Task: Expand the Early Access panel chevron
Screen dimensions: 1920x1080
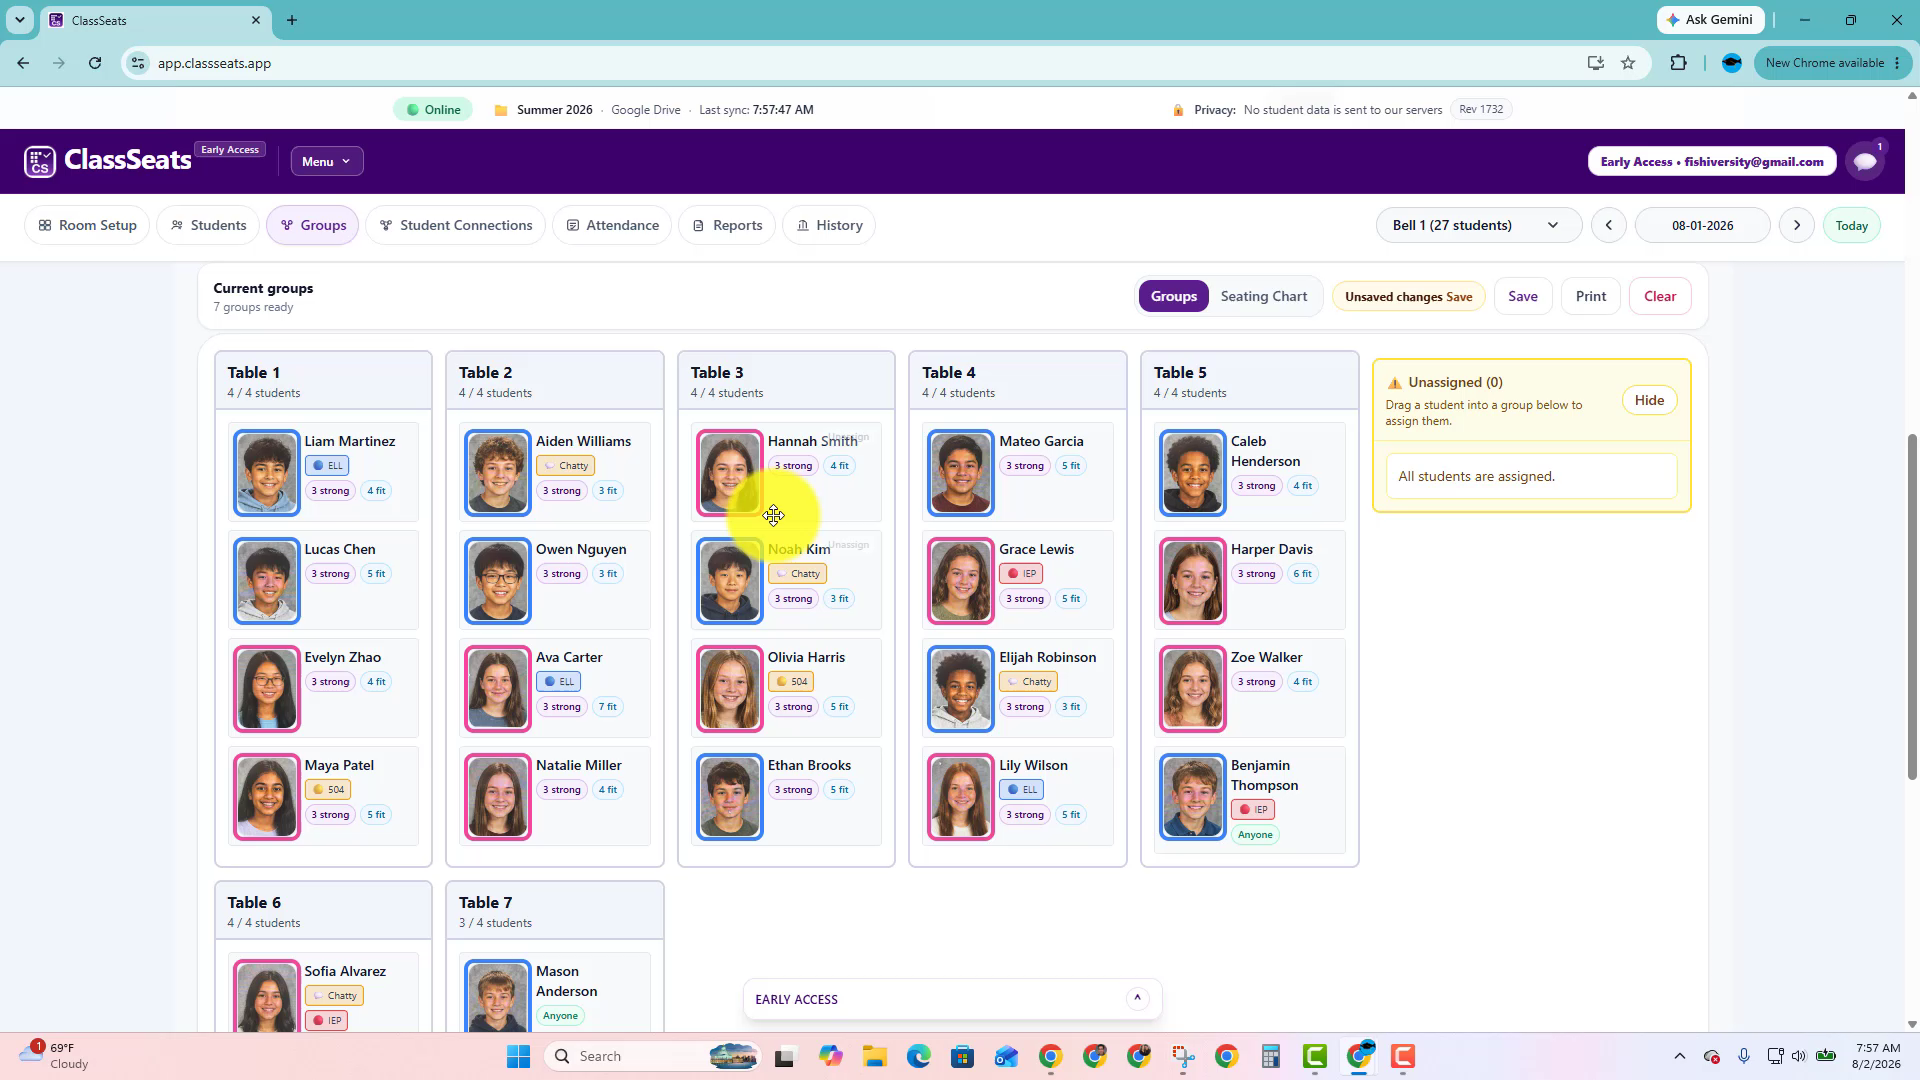Action: [1137, 998]
